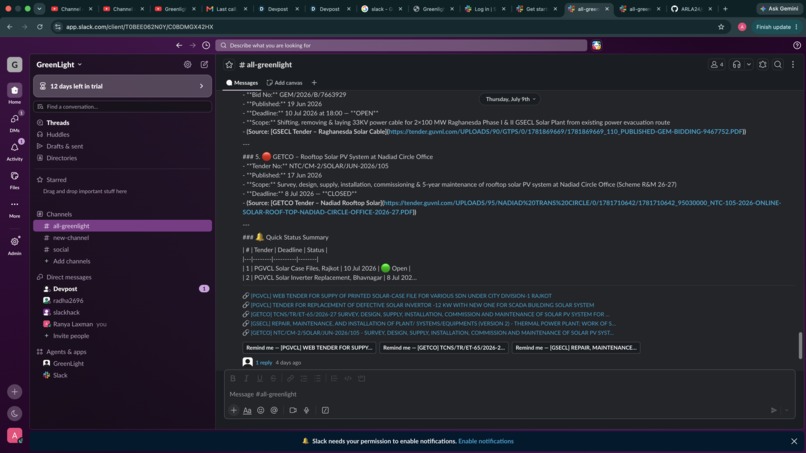
Task: Open the Thursday, July 9th date dropdown
Action: pos(510,99)
